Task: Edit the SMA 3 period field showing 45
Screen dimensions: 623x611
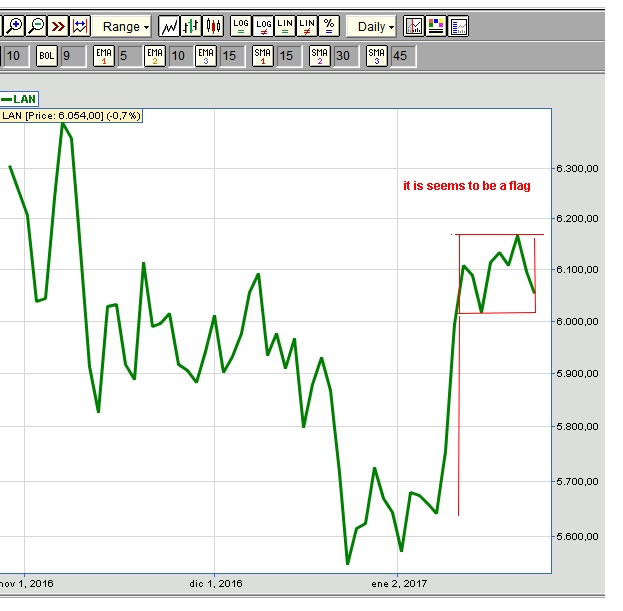Action: point(403,56)
